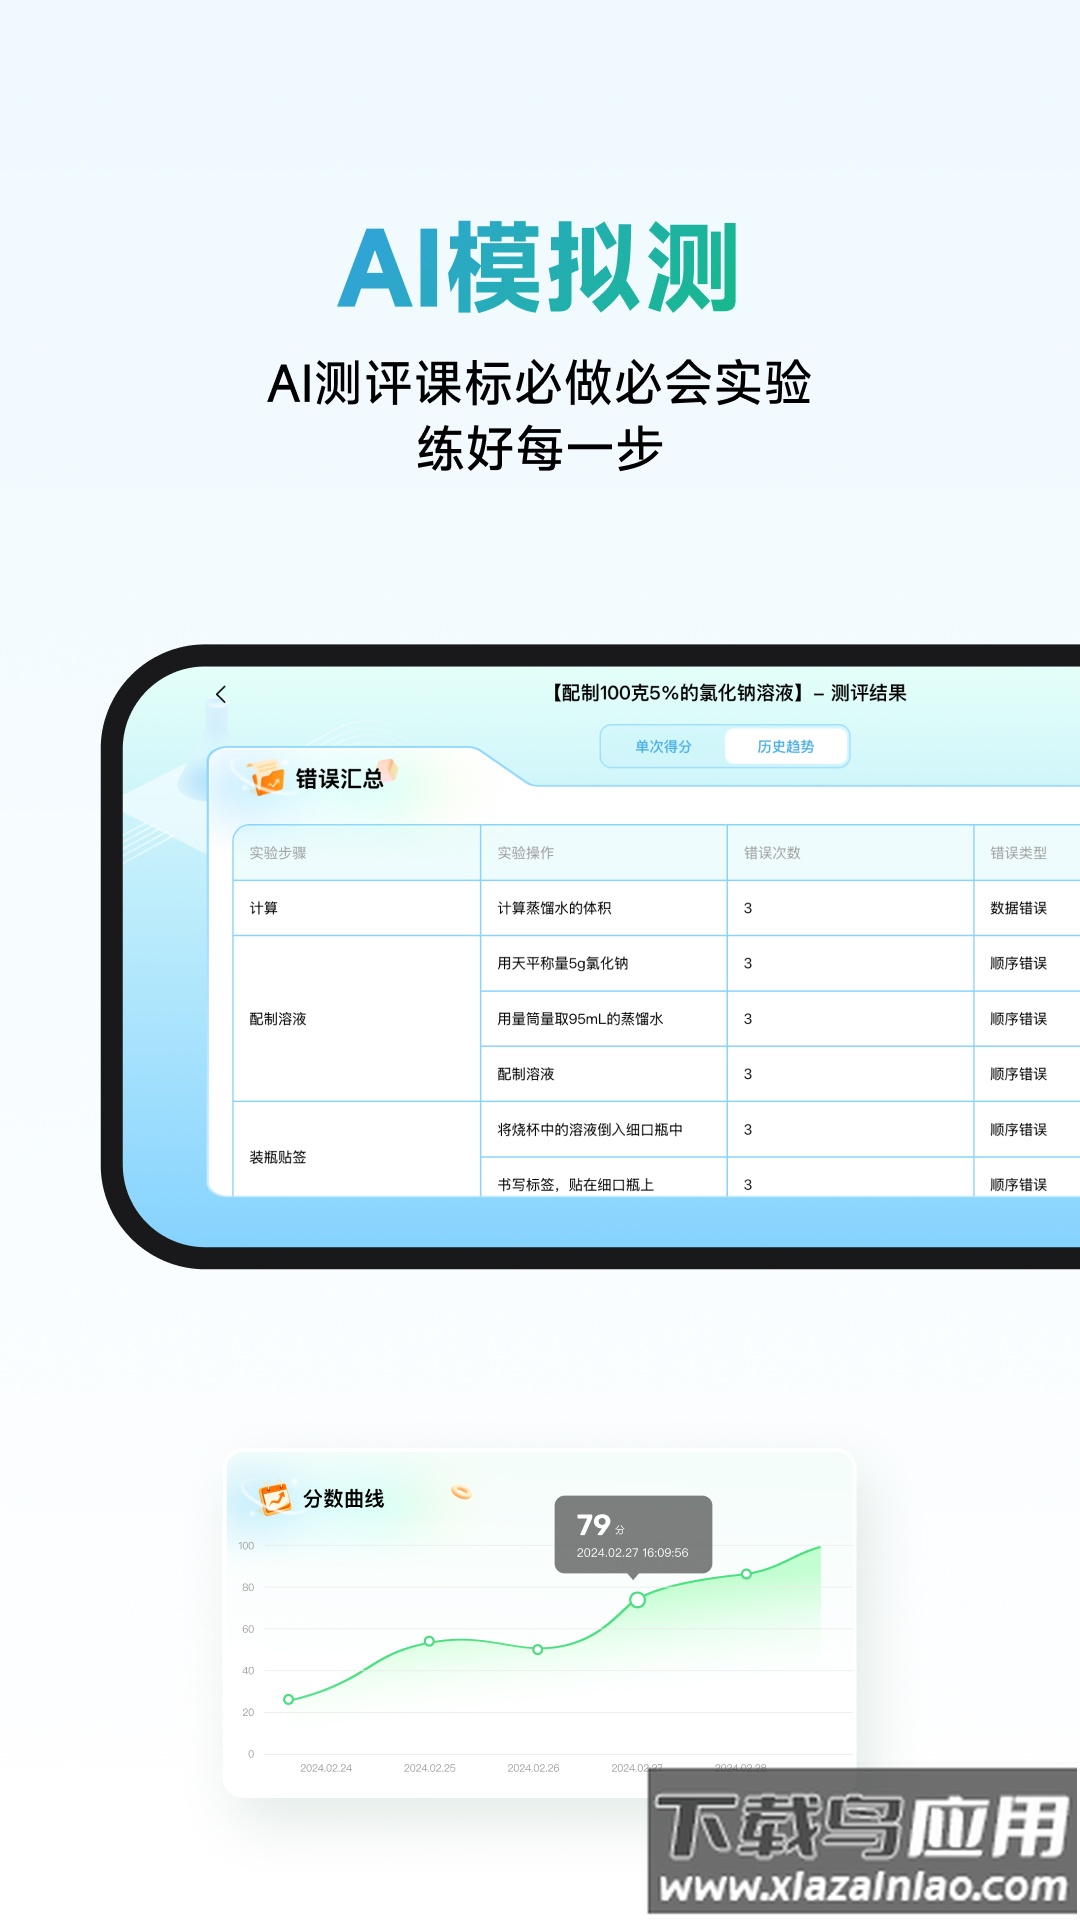Click the 计算蒸馏水的体积 operation row
Screen dimensions: 1080x1920
tap(554, 908)
